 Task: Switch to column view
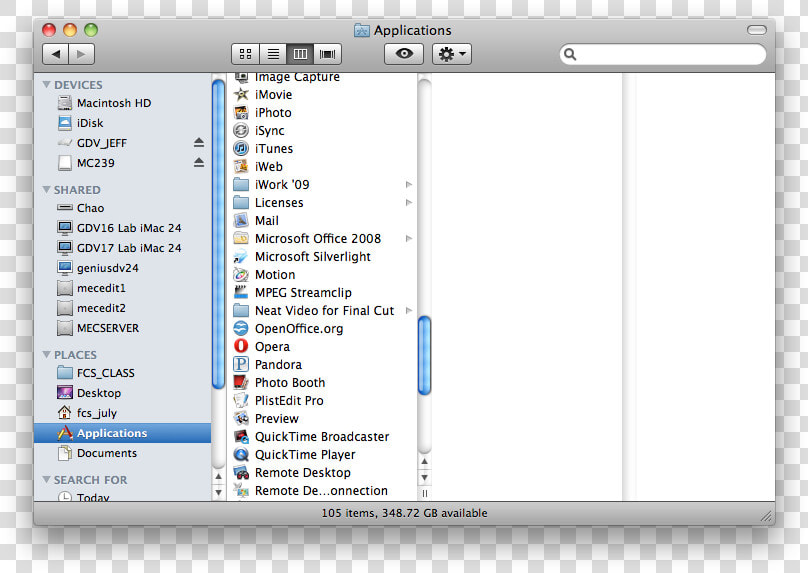[300, 54]
